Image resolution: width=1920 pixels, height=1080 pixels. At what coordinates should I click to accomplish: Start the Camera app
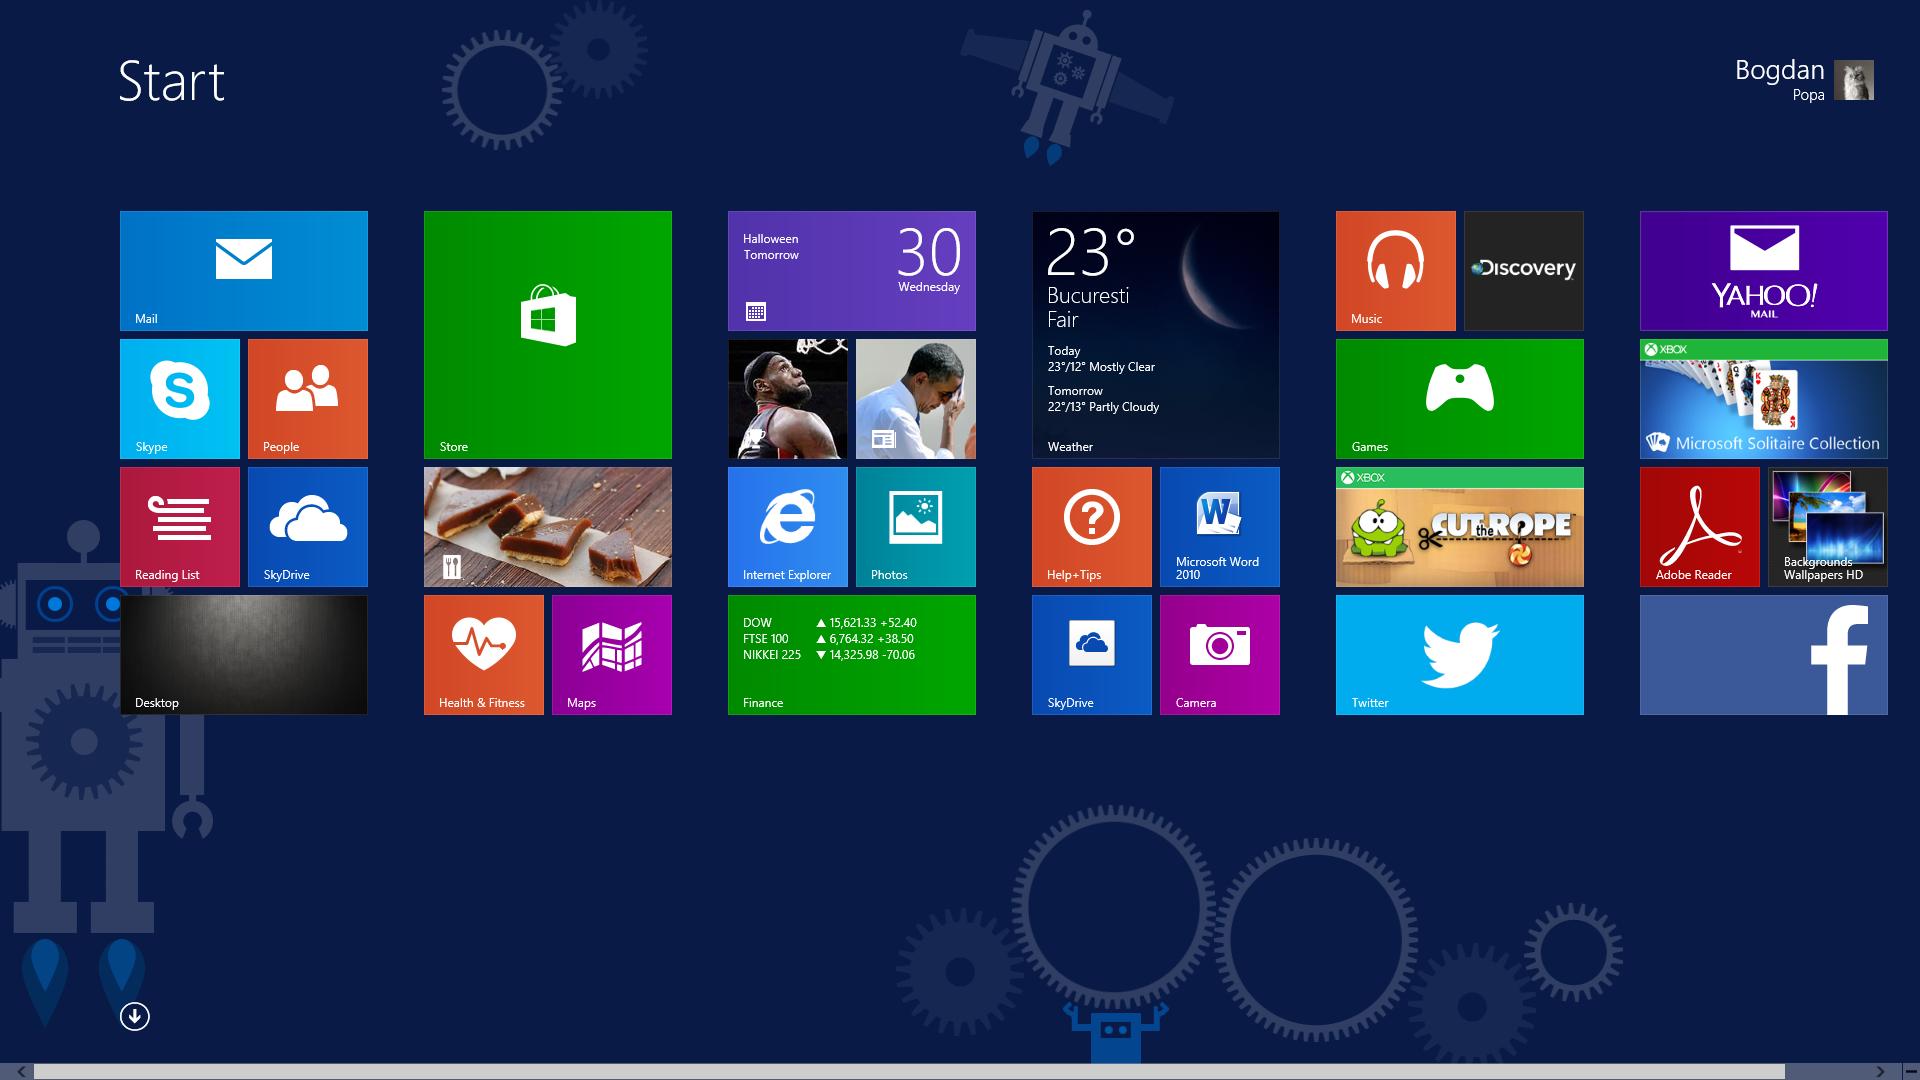pos(1219,654)
